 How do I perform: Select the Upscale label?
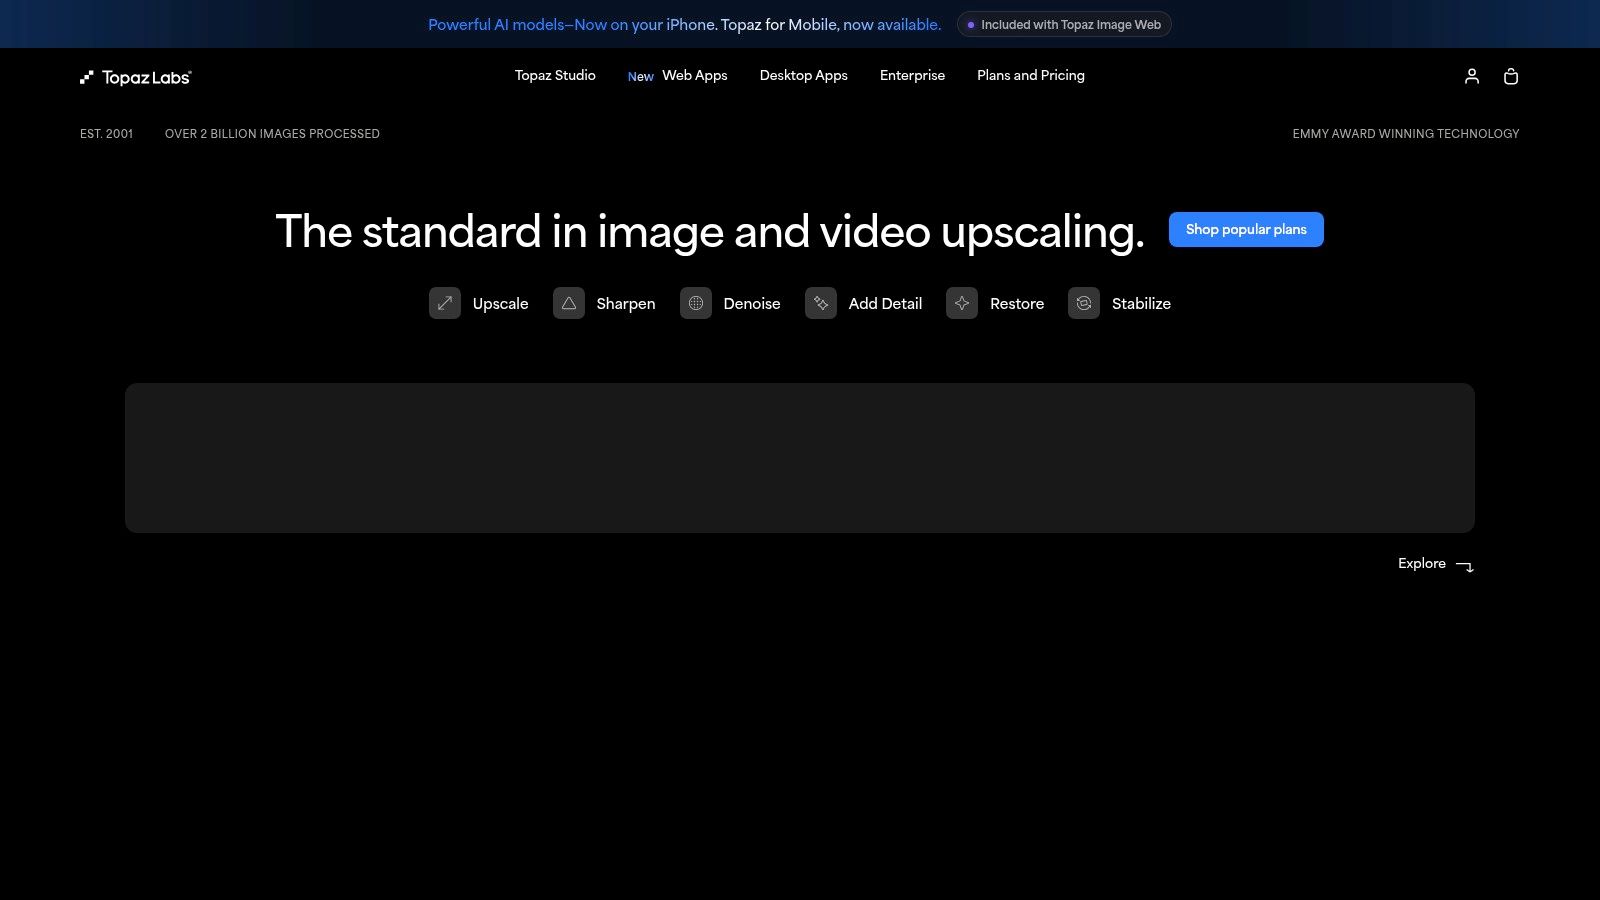click(x=501, y=303)
